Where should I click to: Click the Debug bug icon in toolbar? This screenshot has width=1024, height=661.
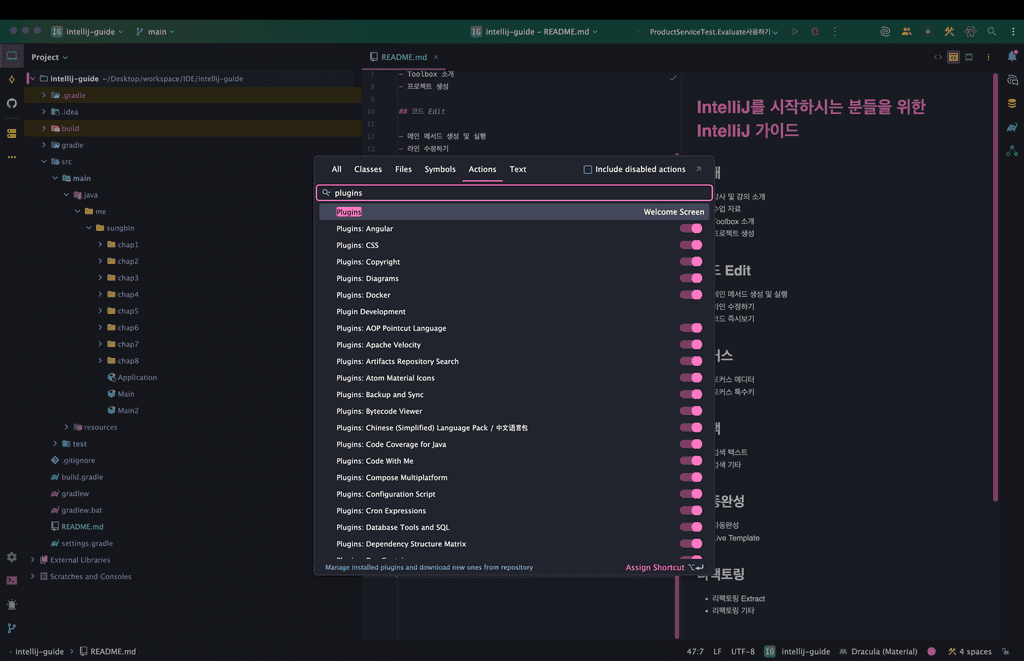click(814, 32)
